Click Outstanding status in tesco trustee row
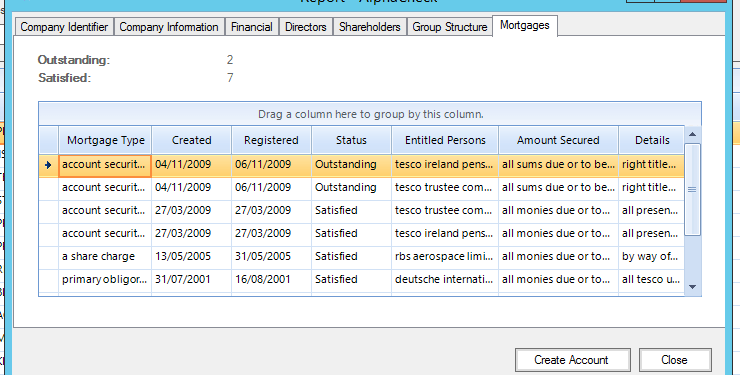This screenshot has width=740, height=375. click(351, 188)
